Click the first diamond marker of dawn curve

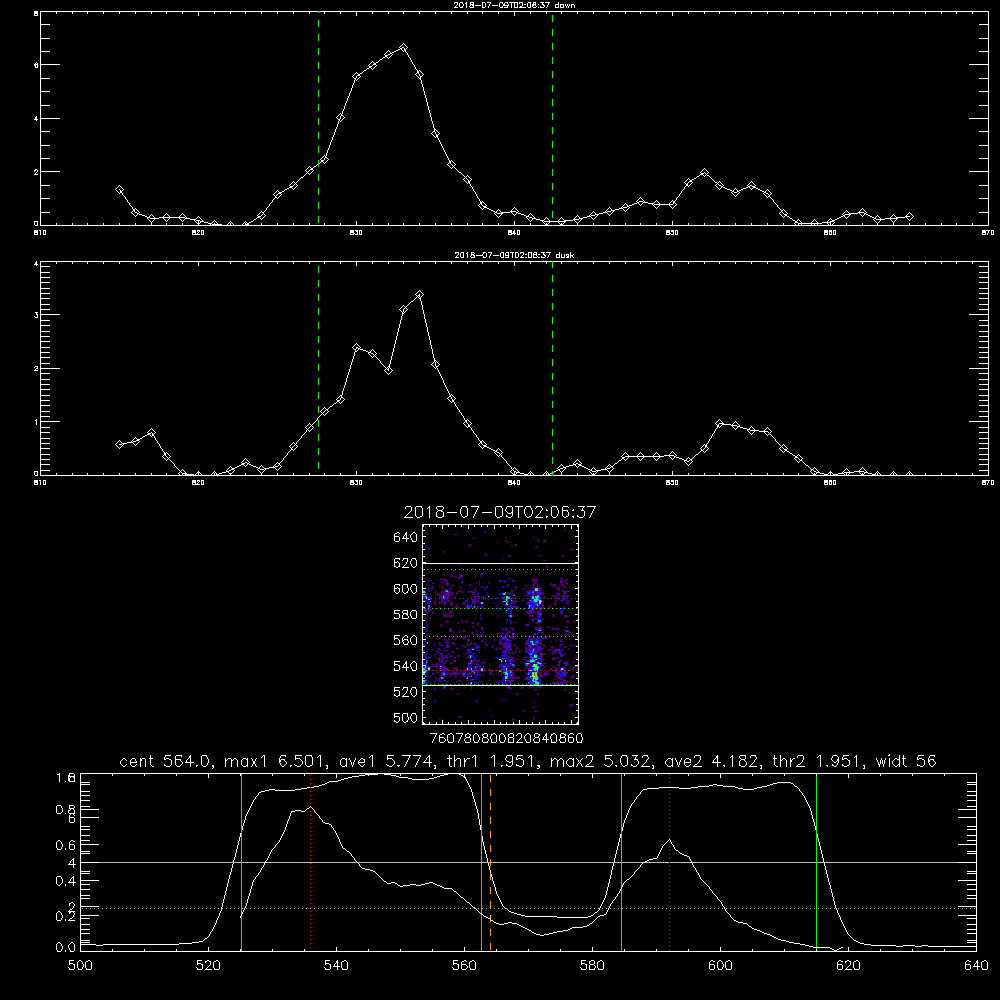click(x=119, y=189)
